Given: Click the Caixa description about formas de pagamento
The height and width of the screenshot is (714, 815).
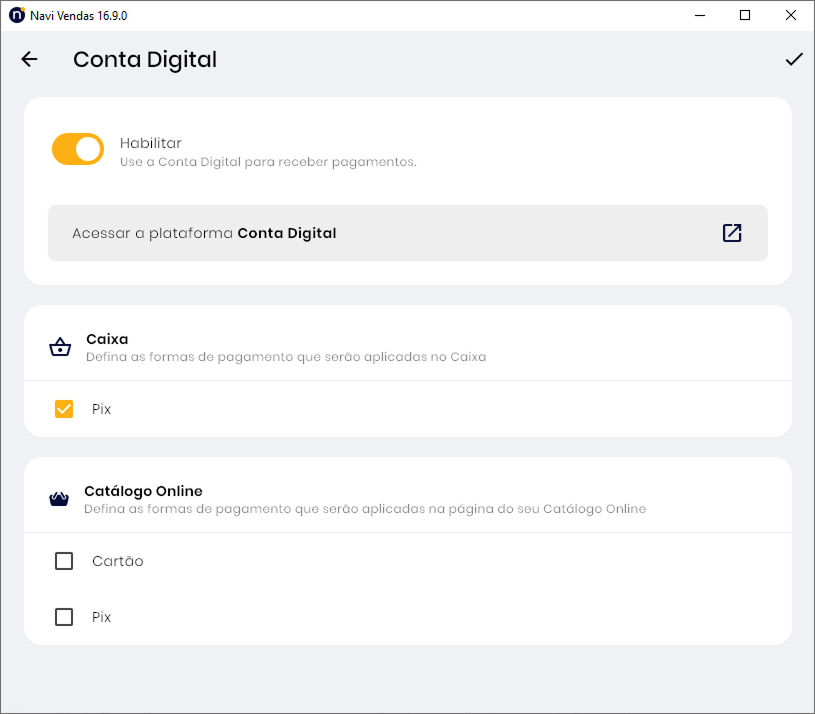Looking at the screenshot, I should click(x=286, y=357).
